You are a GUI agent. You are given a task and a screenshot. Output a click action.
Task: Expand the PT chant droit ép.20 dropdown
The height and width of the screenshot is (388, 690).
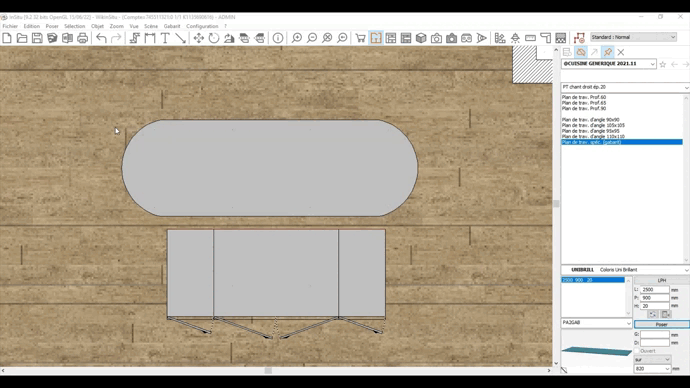click(x=625, y=87)
